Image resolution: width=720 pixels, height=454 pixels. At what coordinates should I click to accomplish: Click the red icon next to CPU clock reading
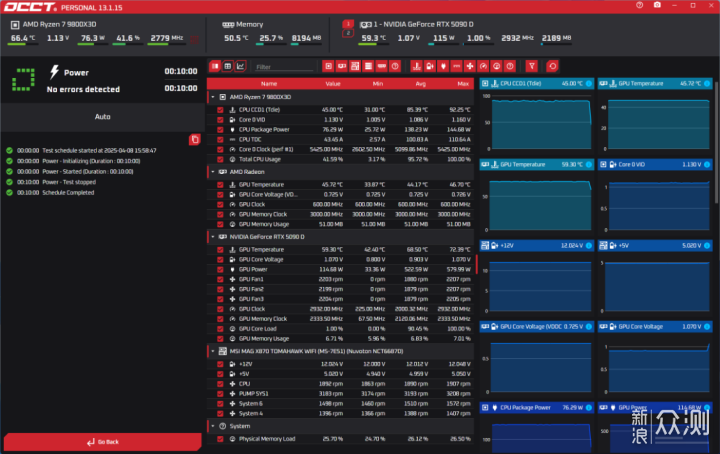[194, 40]
